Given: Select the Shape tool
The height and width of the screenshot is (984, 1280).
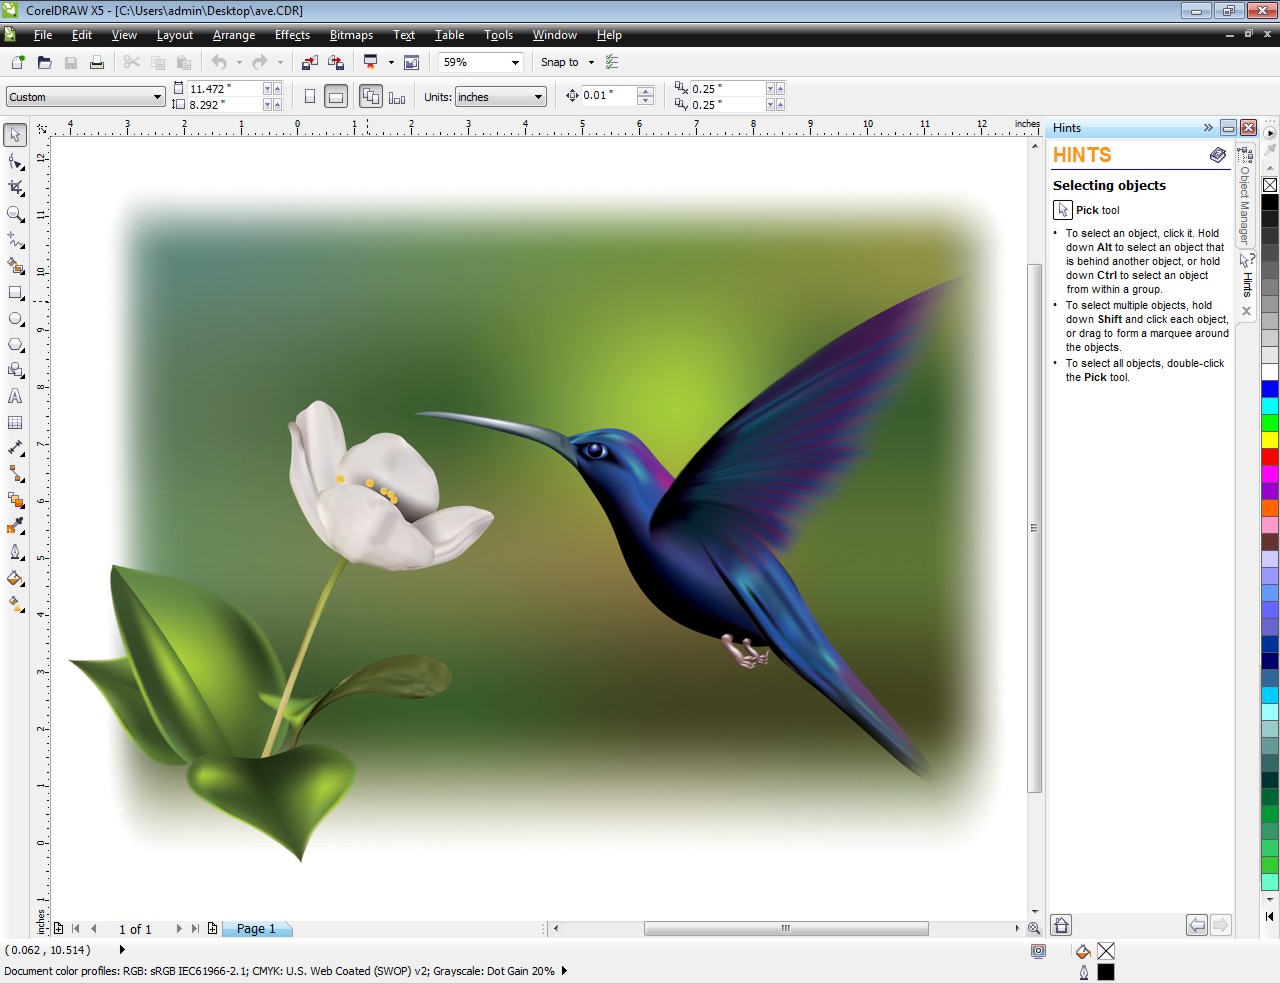Looking at the screenshot, I should click(14, 161).
